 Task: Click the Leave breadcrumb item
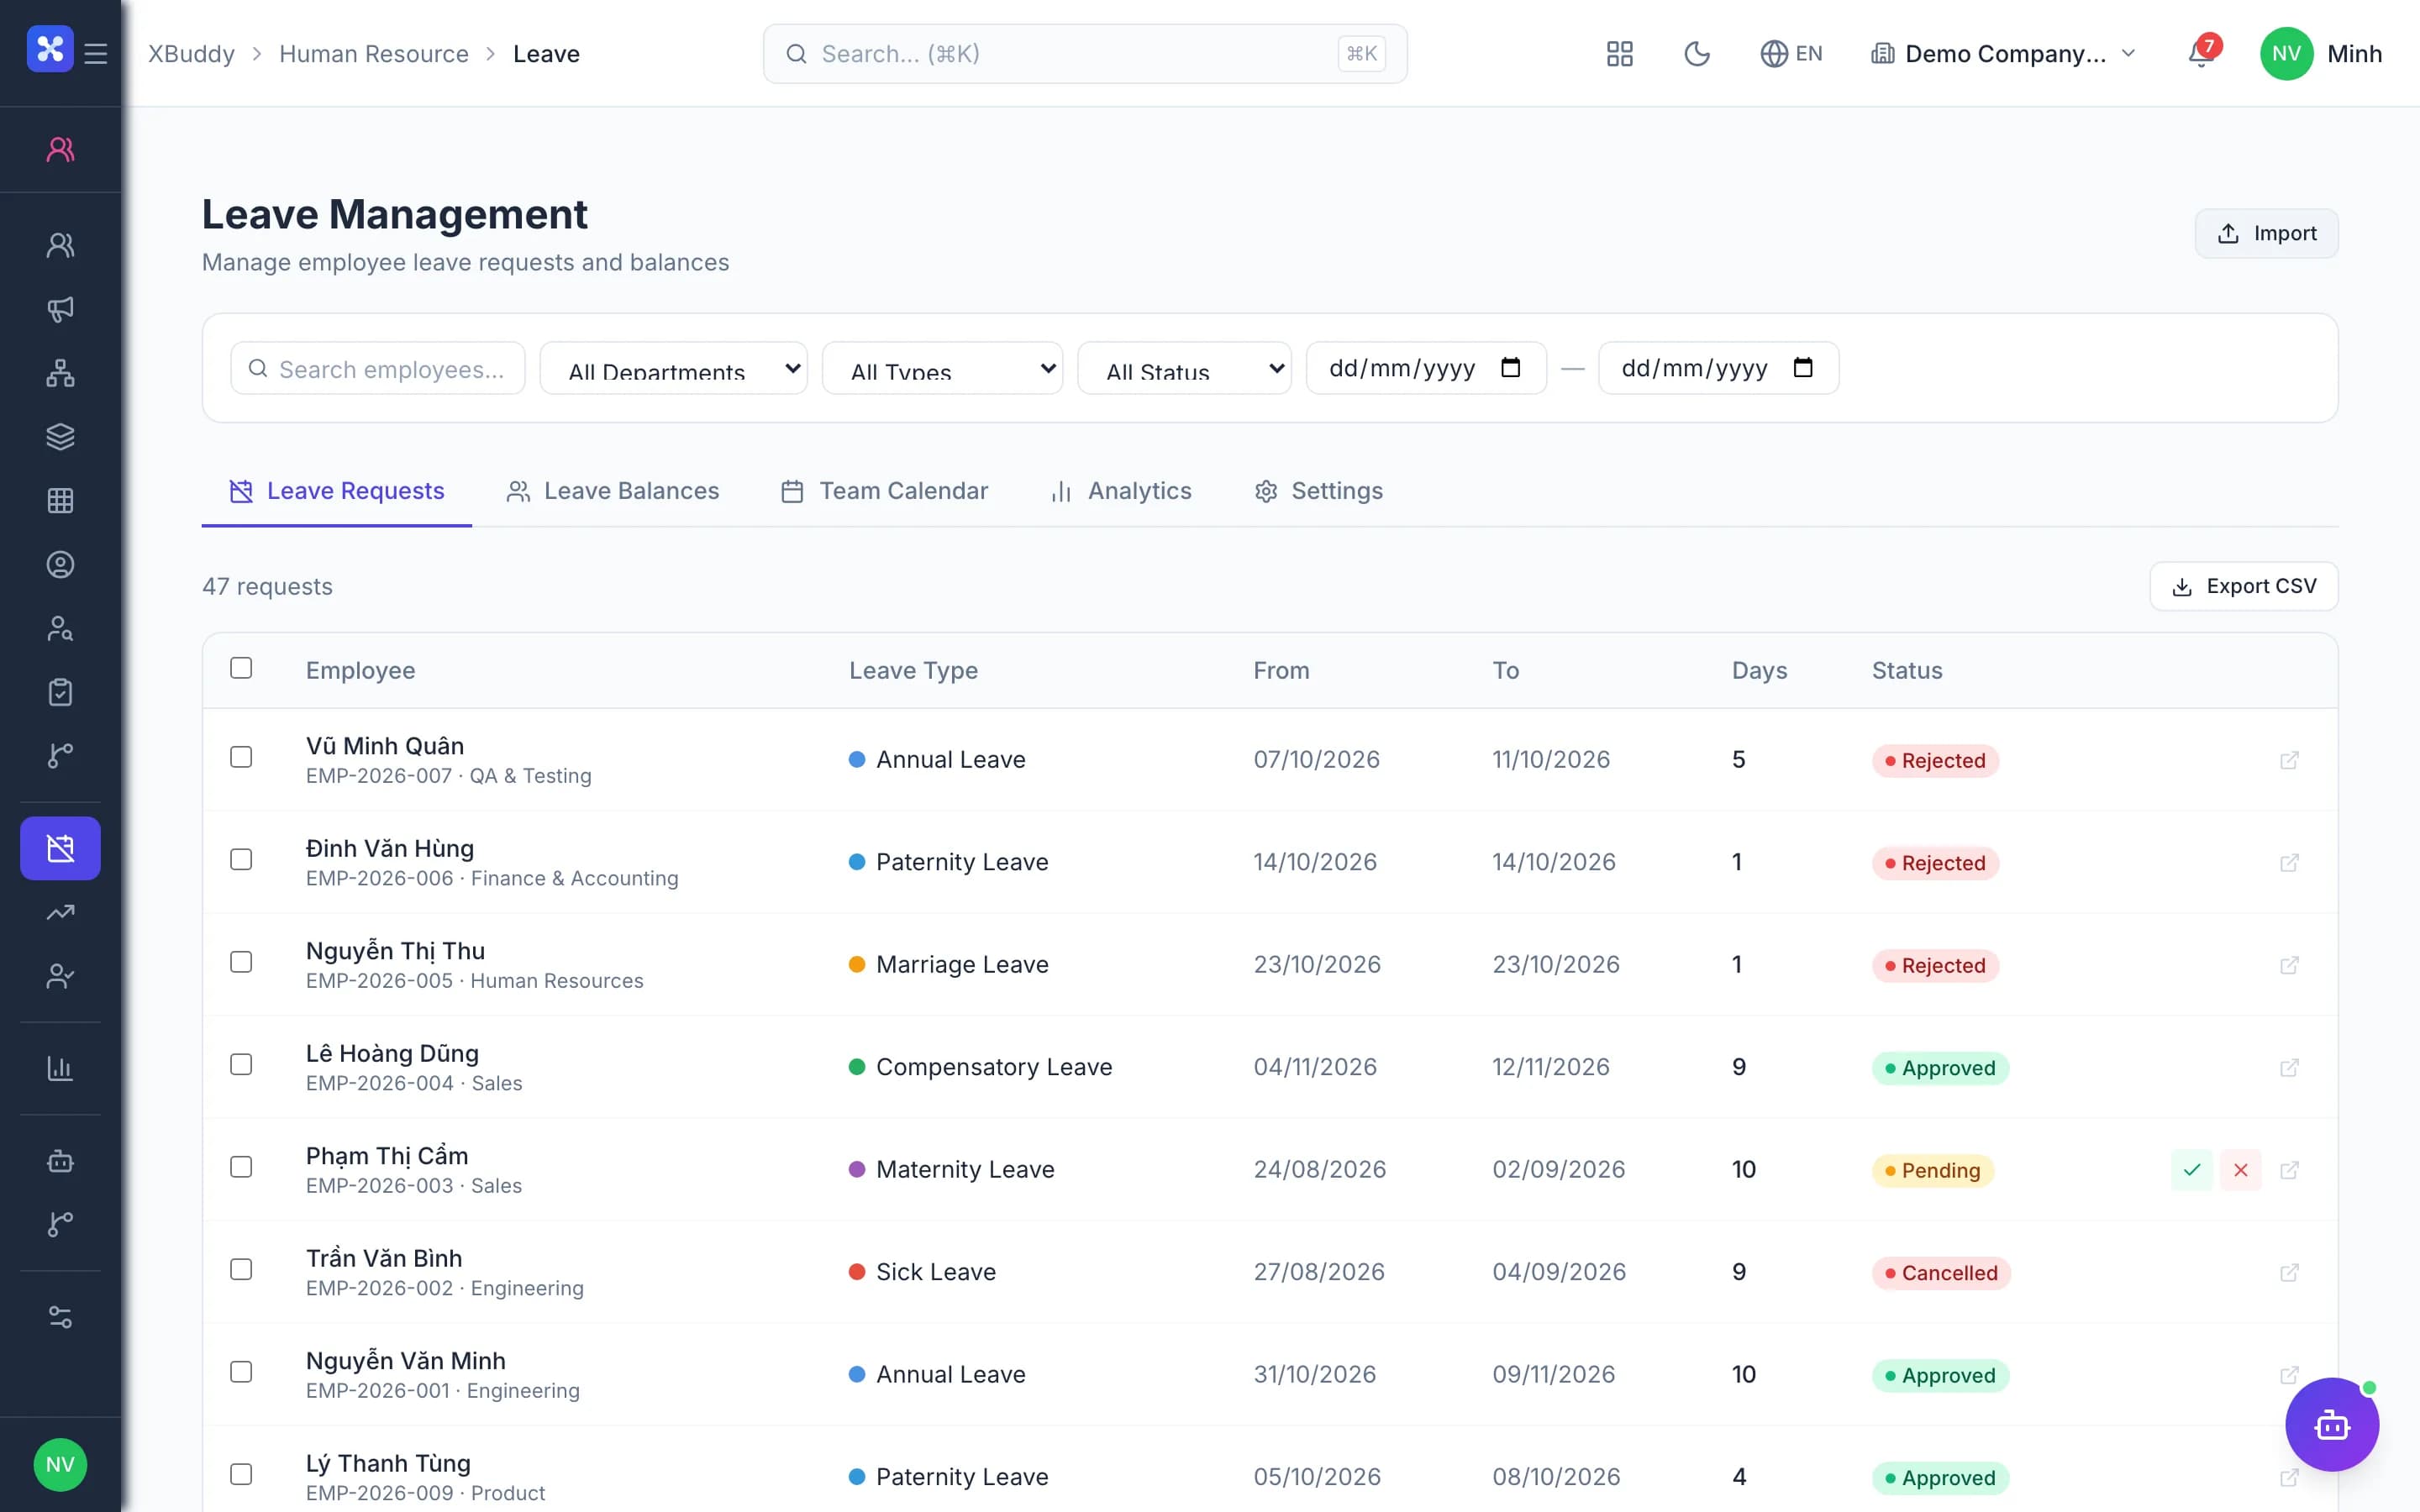[x=546, y=54]
